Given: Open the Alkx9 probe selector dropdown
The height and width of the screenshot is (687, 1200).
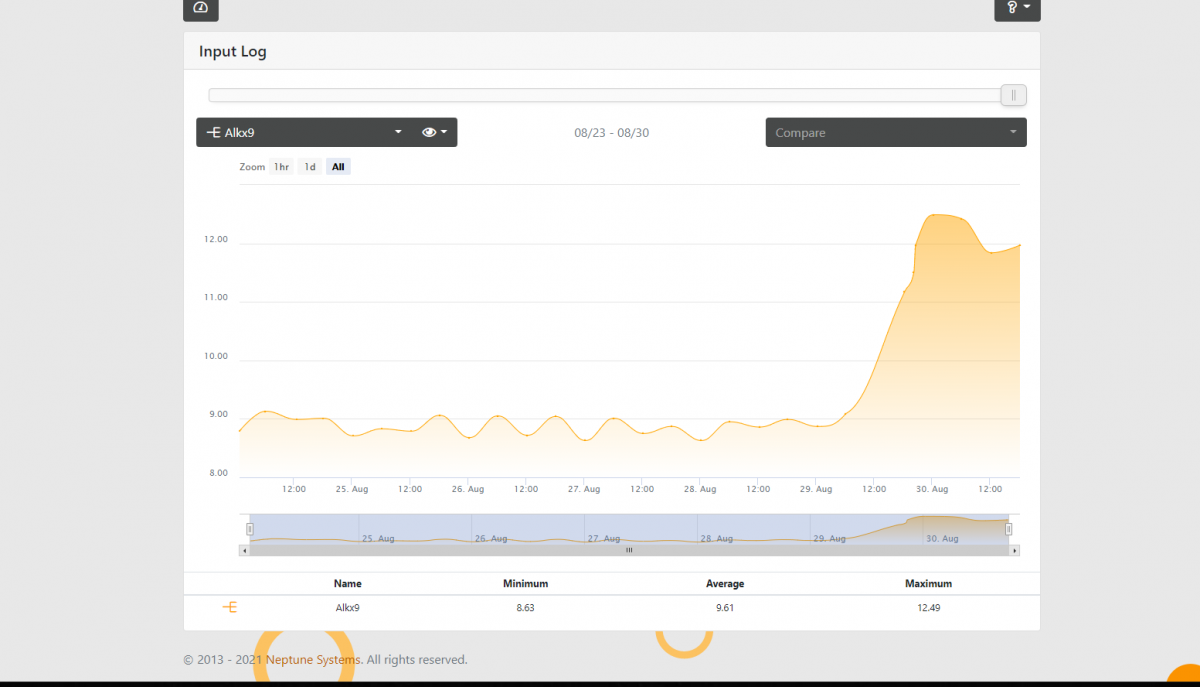Looking at the screenshot, I should tap(304, 132).
